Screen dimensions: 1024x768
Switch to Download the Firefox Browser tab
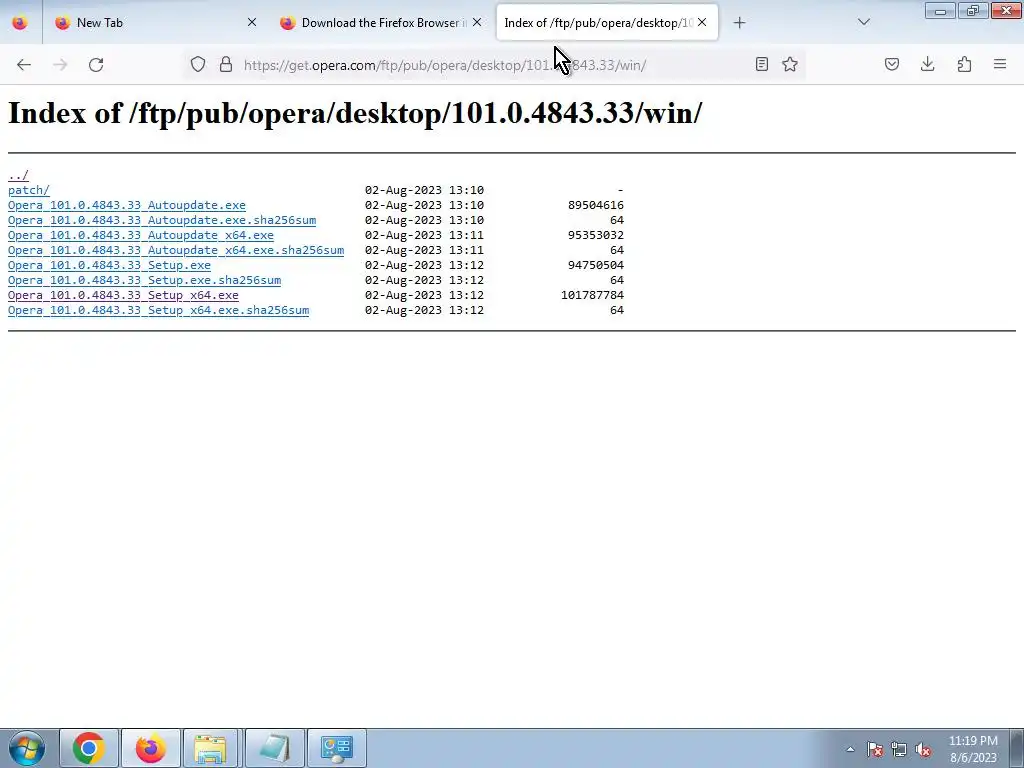382,23
